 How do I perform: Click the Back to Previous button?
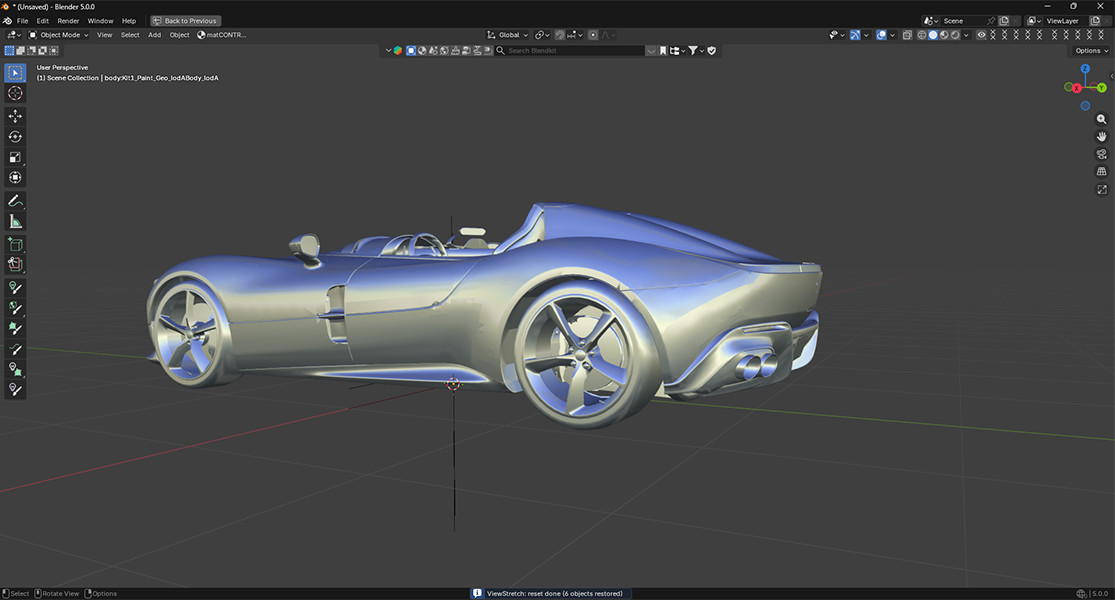click(186, 21)
